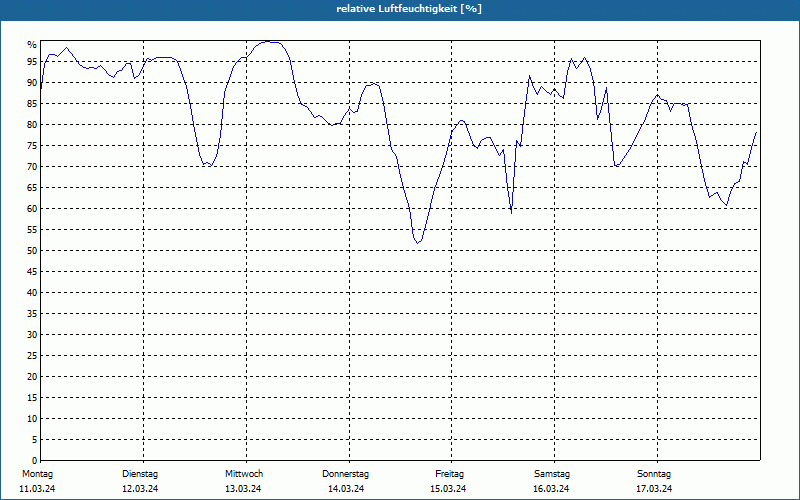Click the y-axis value '45'
This screenshot has width=800, height=500.
point(32,272)
